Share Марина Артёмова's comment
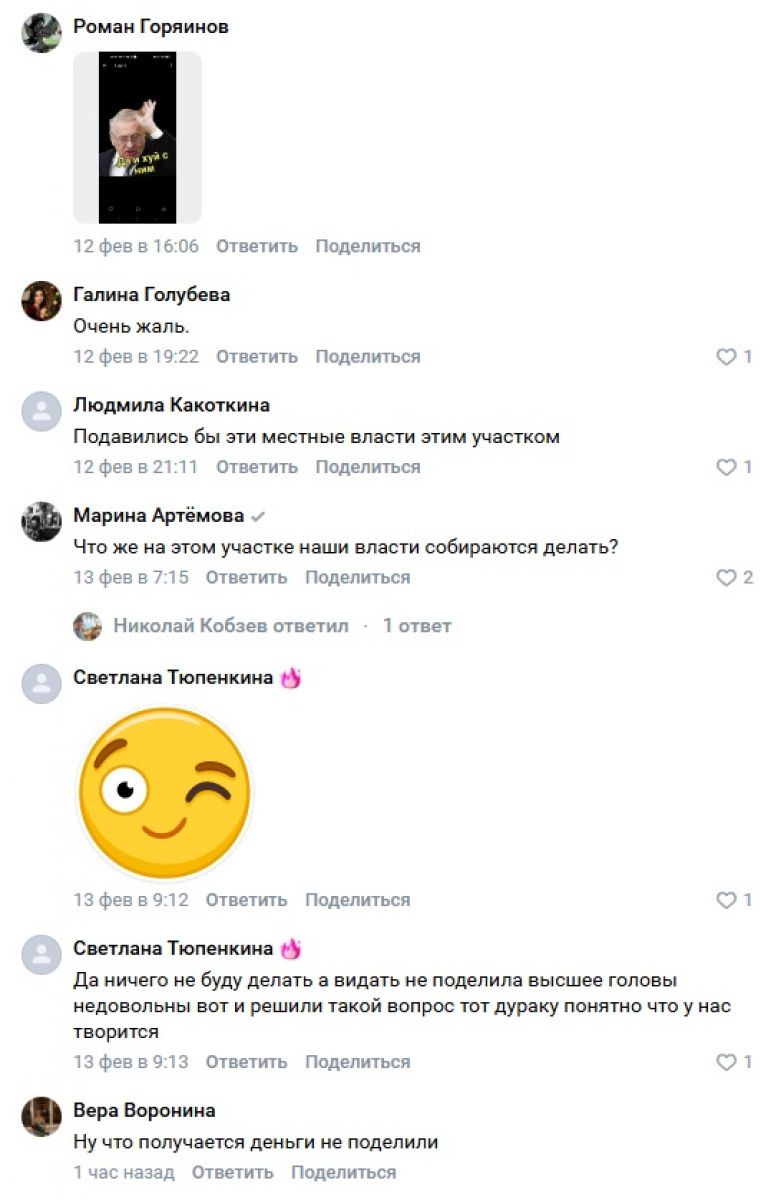Screen dimensions: 771x1200 357,578
